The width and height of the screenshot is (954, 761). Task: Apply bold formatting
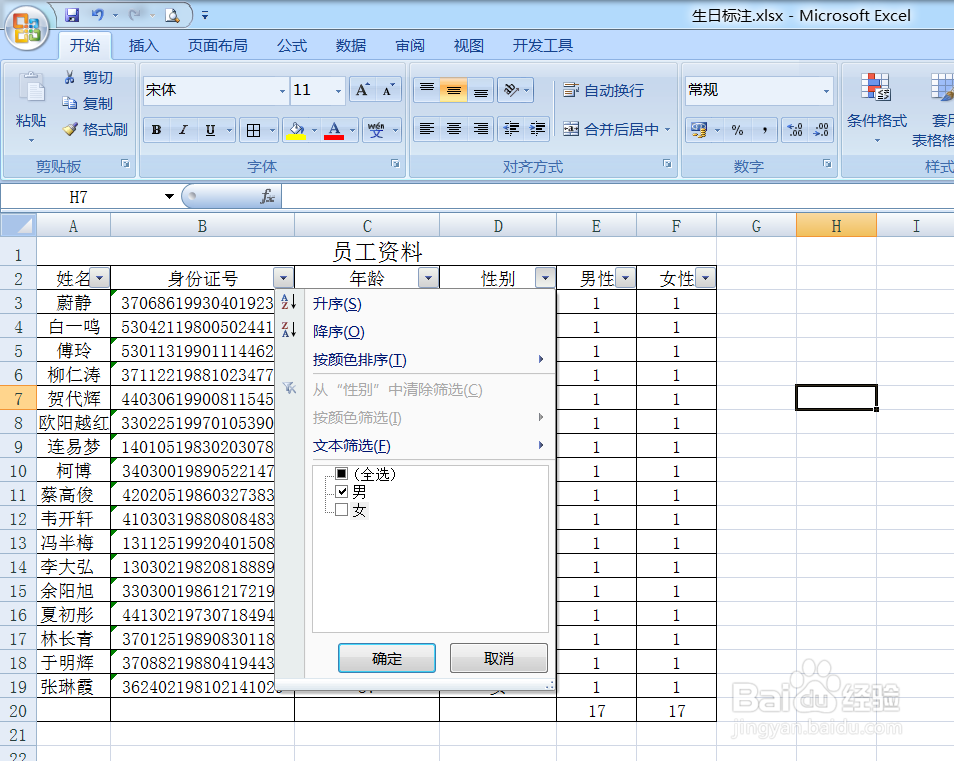pos(156,130)
